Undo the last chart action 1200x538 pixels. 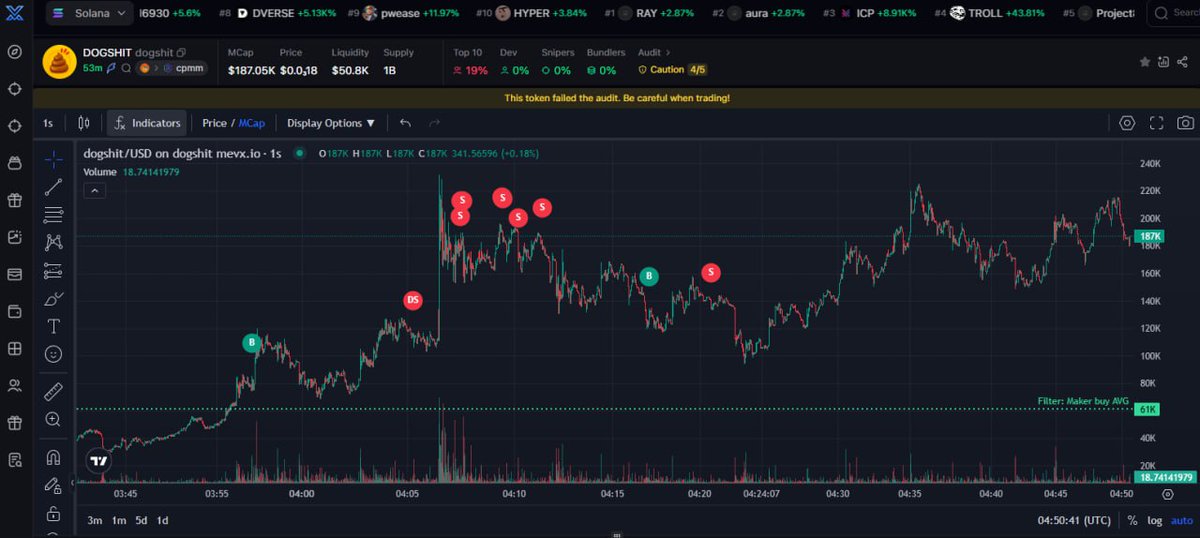click(x=405, y=123)
